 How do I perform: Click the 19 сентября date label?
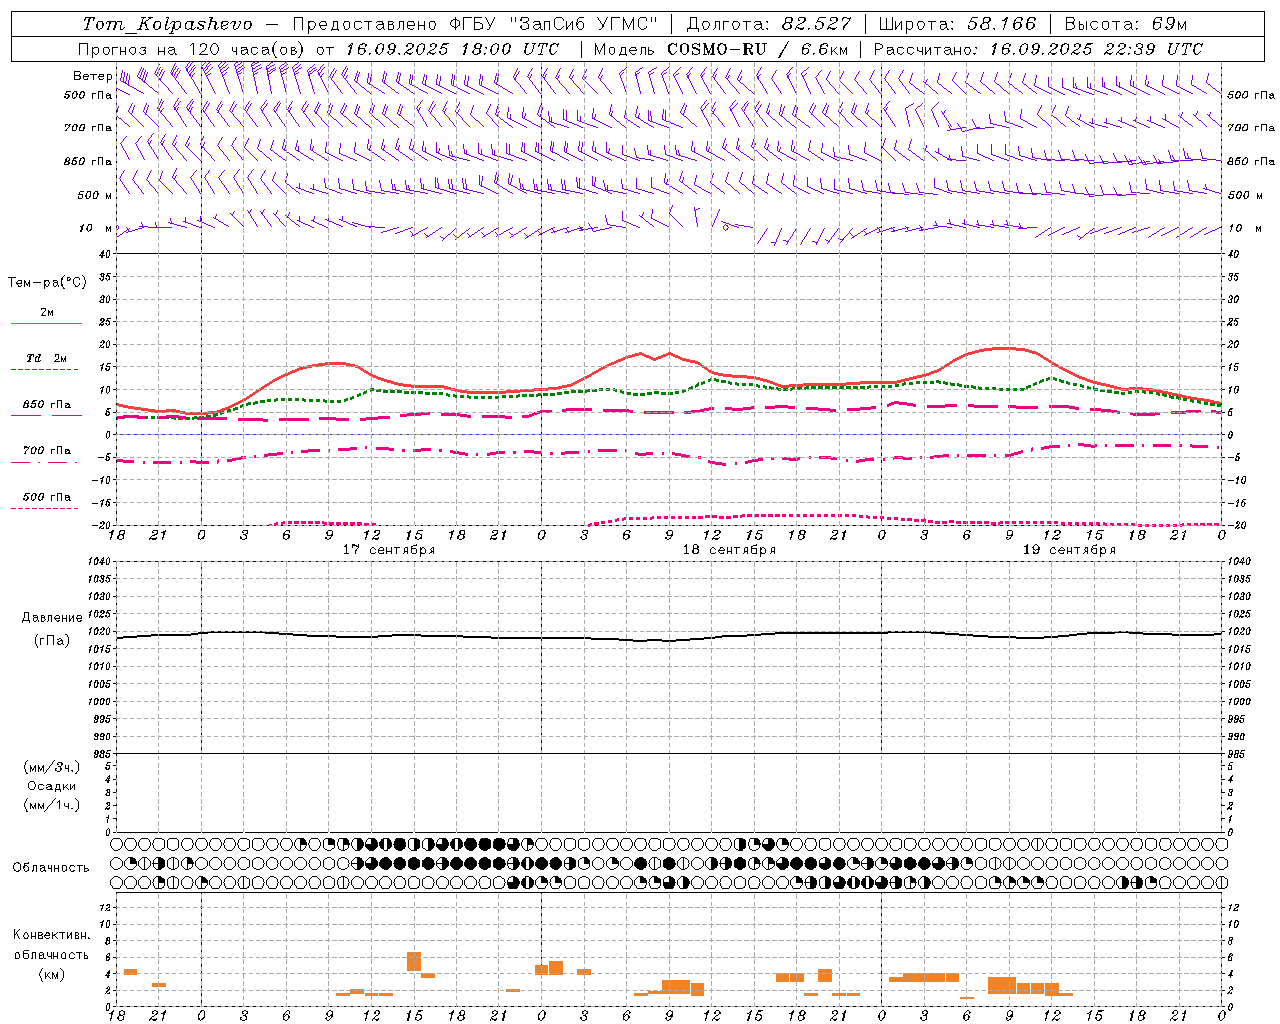(1069, 550)
